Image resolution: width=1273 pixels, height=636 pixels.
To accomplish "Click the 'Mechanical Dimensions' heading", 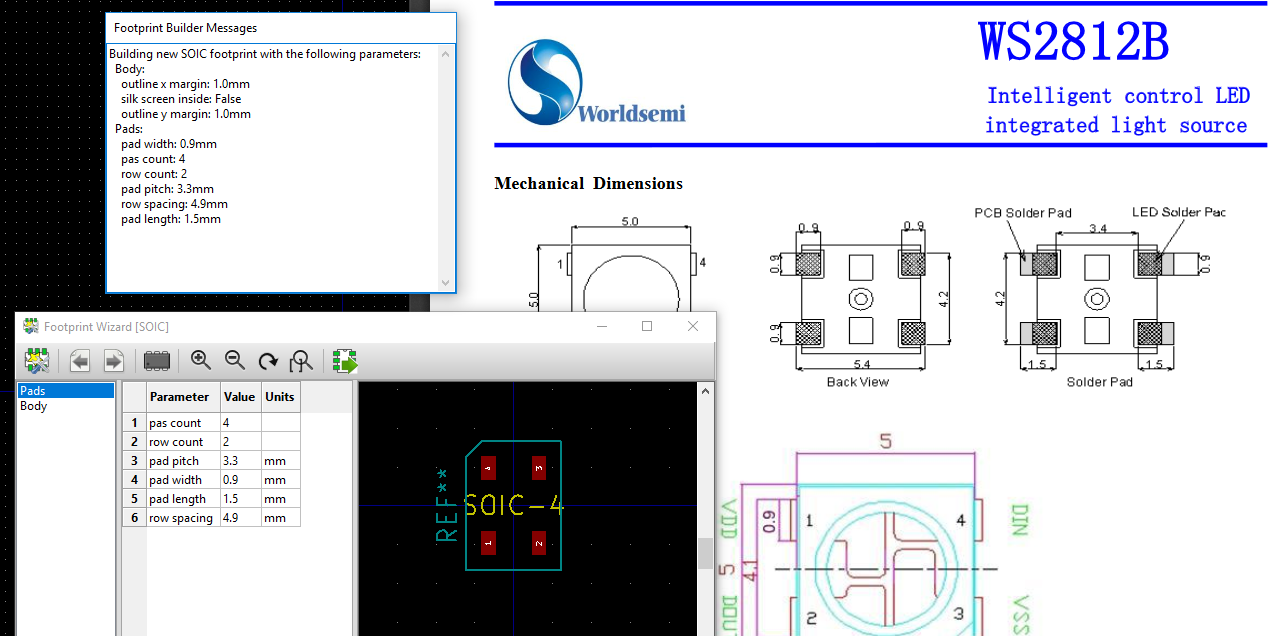I will point(588,183).
